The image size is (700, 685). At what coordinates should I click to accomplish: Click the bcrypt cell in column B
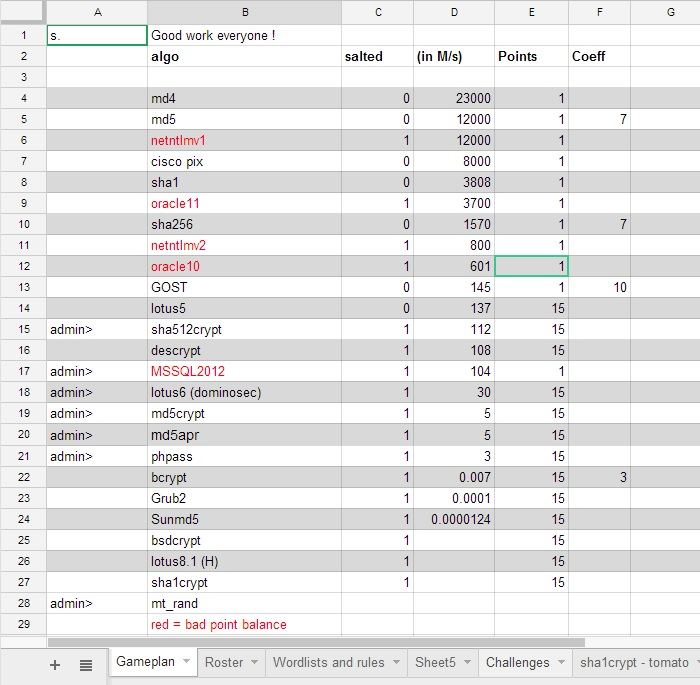(244, 477)
